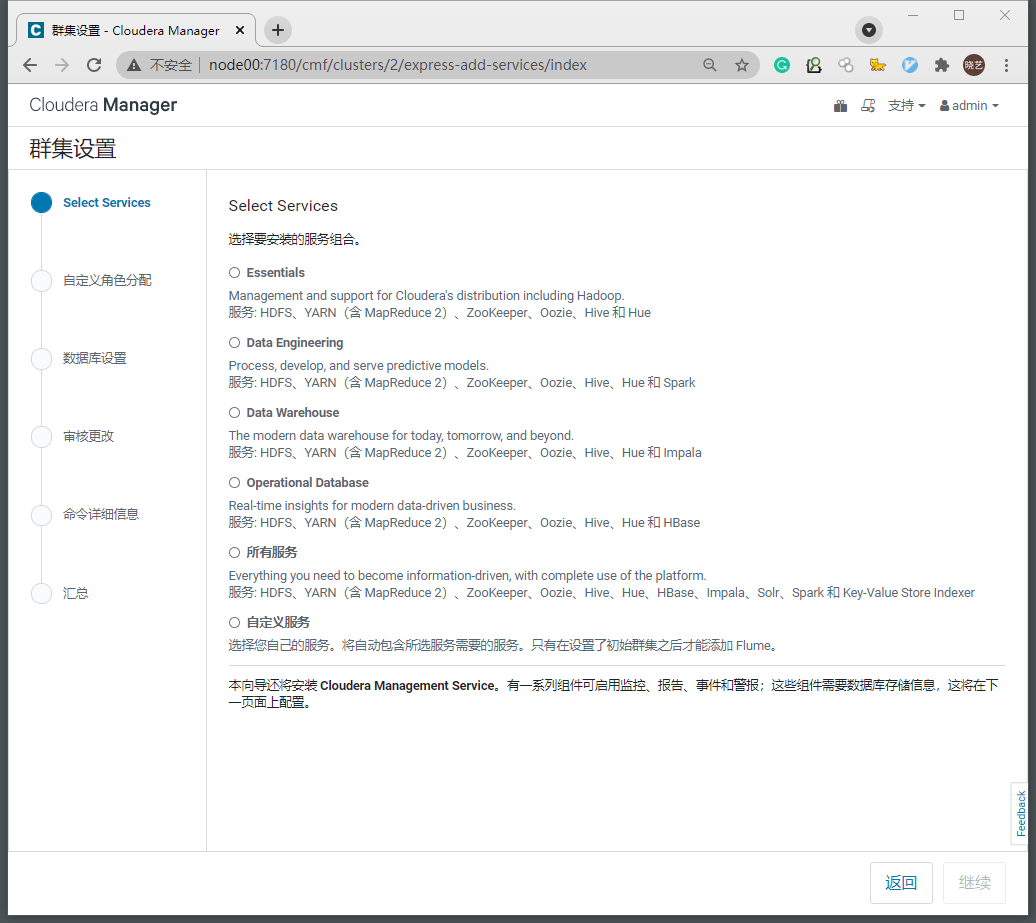Open the admin user dropdown
Viewport: 1036px width, 923px height.
tap(969, 106)
